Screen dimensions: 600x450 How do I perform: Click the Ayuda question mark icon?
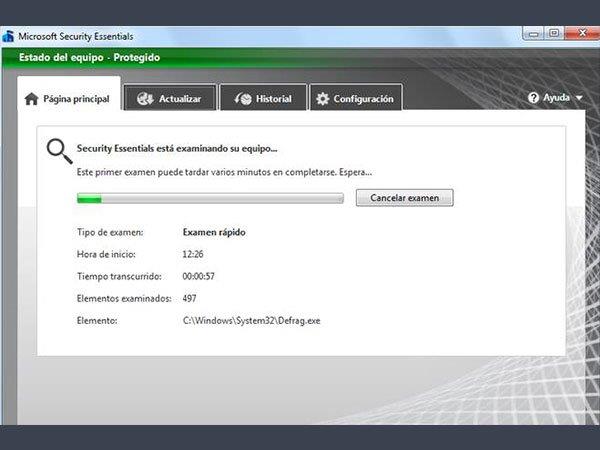point(533,98)
